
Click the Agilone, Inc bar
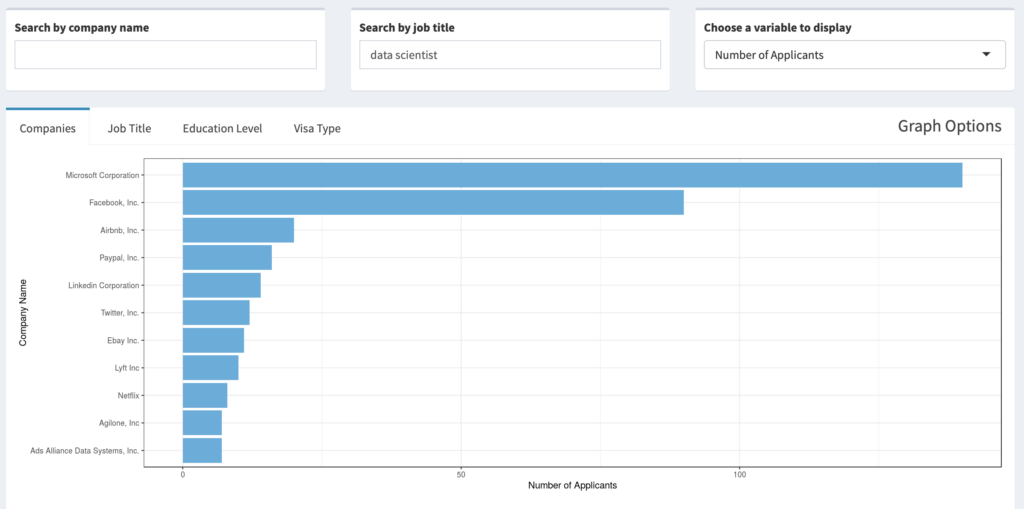point(202,423)
